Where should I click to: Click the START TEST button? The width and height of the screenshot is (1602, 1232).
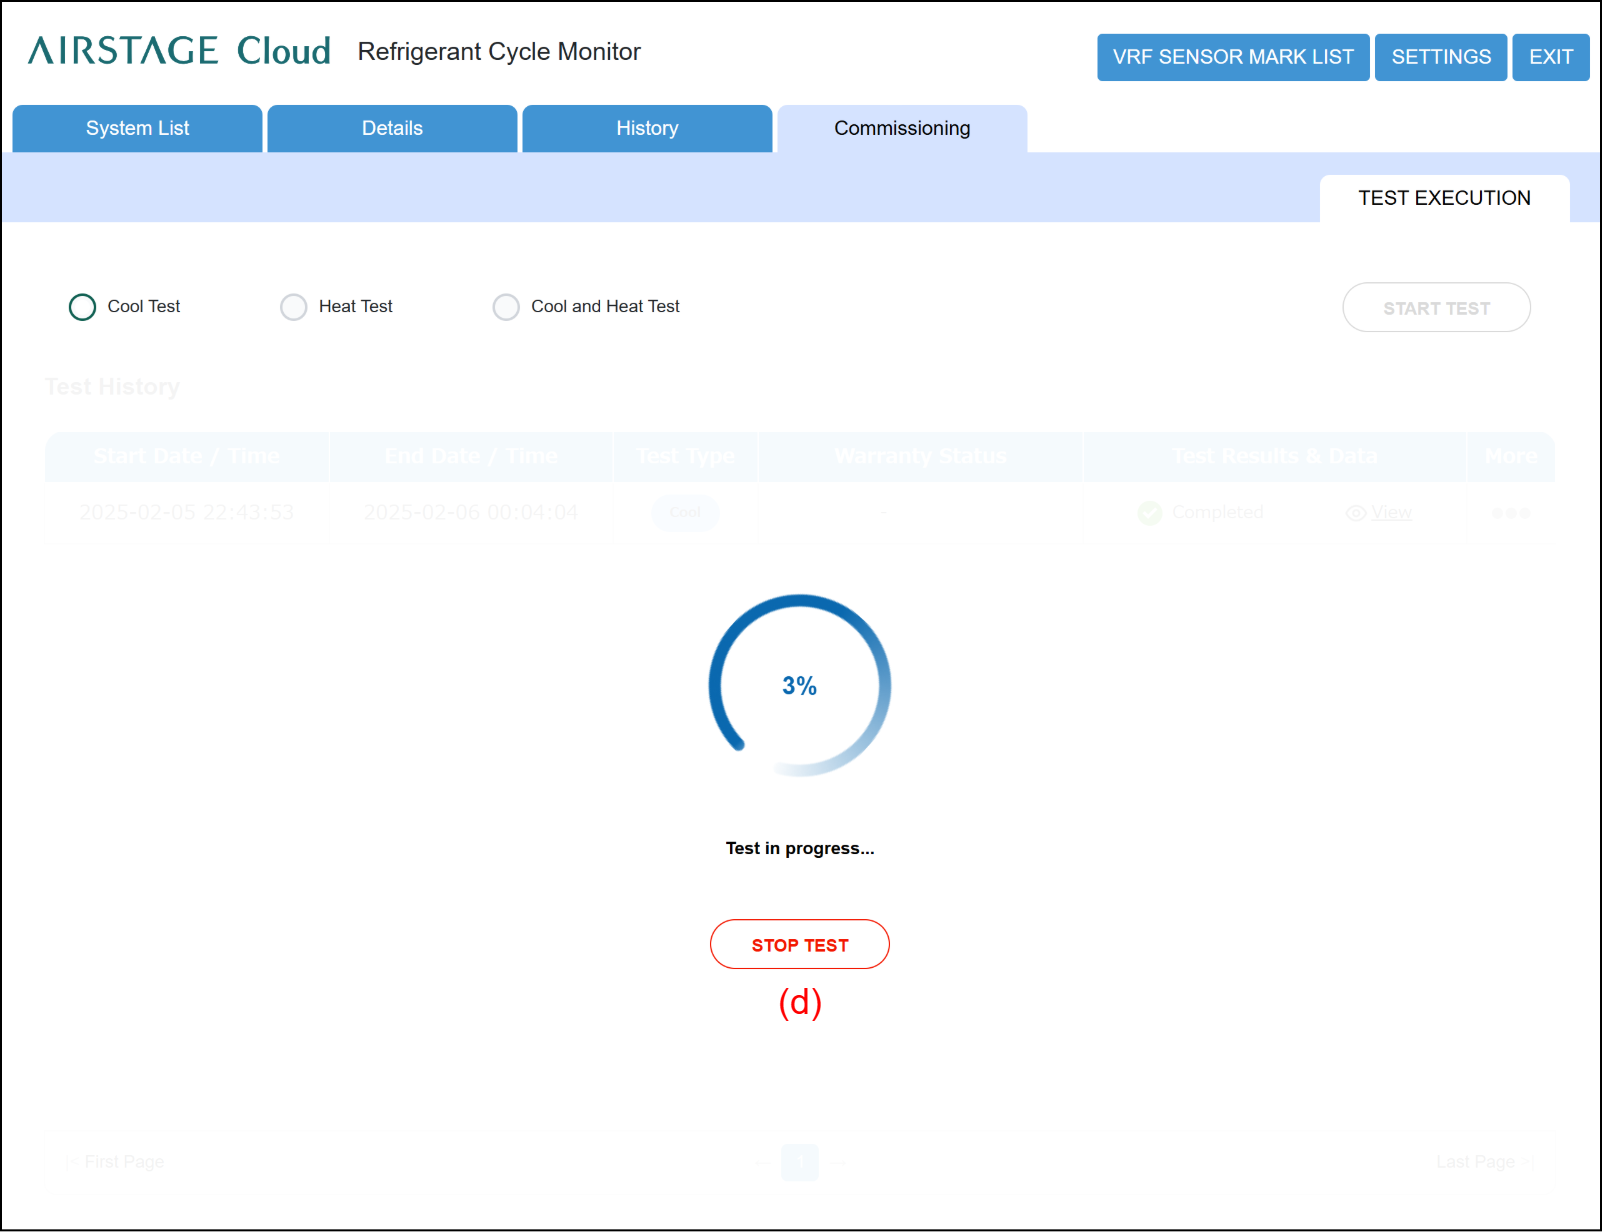pos(1436,307)
